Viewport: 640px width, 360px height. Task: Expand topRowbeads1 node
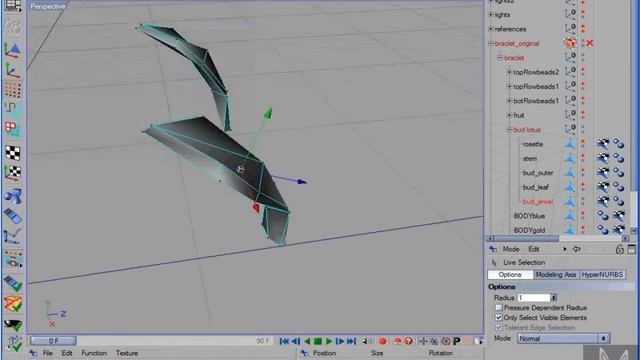pyautogui.click(x=509, y=87)
